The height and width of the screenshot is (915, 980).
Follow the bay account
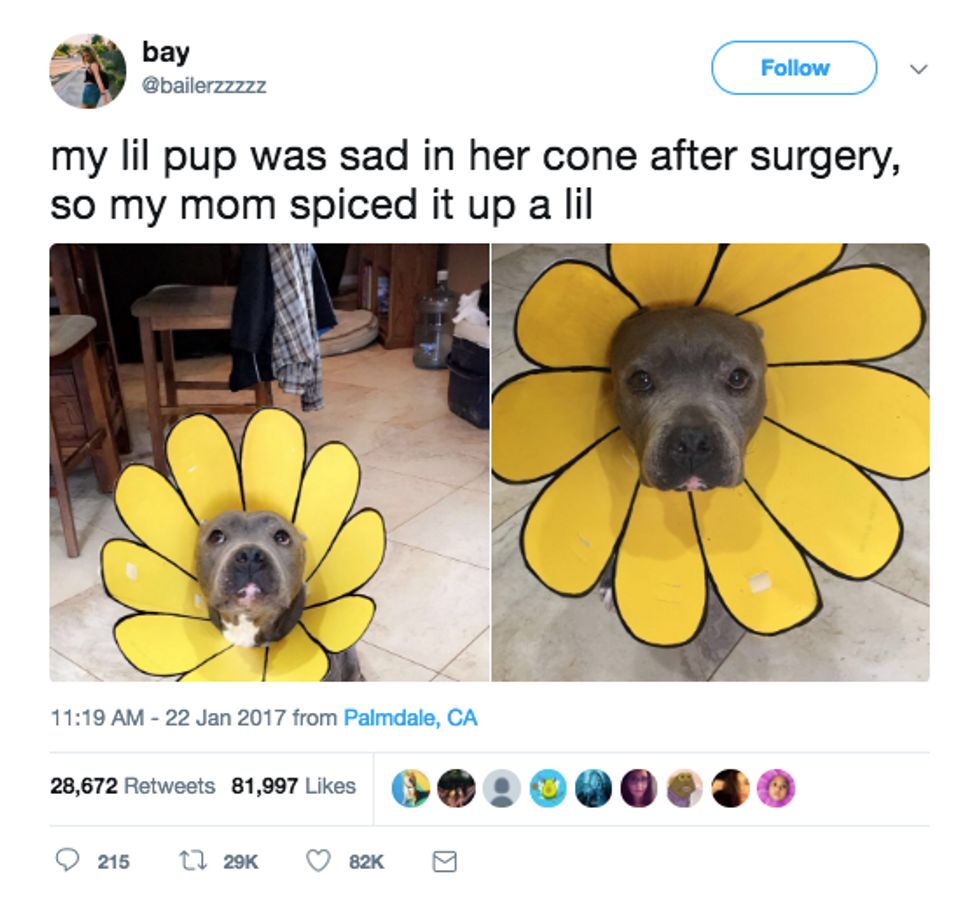[x=794, y=68]
